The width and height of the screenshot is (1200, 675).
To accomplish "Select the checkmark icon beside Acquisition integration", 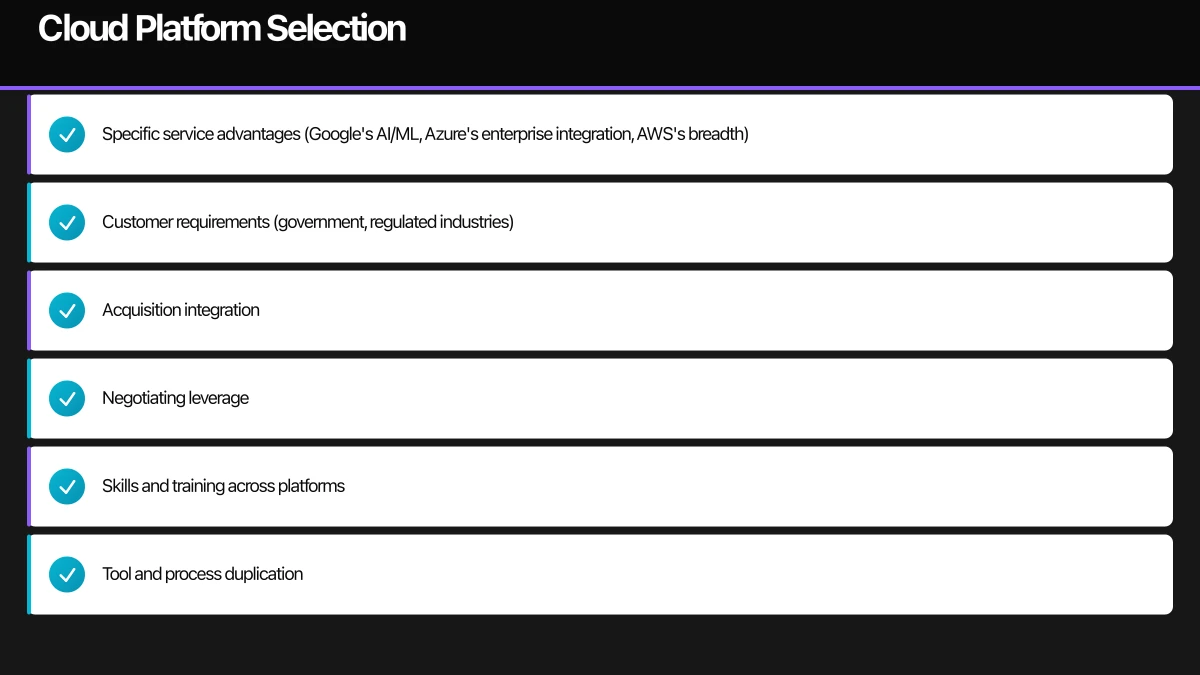I will tap(67, 310).
